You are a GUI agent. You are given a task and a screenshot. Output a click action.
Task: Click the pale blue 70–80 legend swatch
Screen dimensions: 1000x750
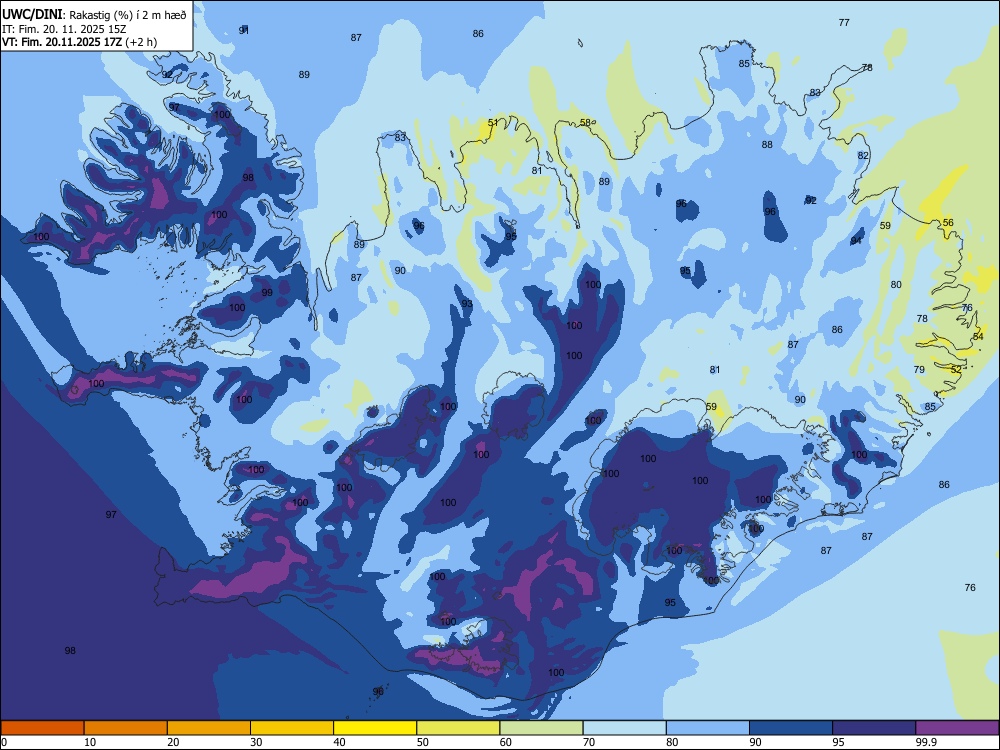pyautogui.click(x=625, y=728)
